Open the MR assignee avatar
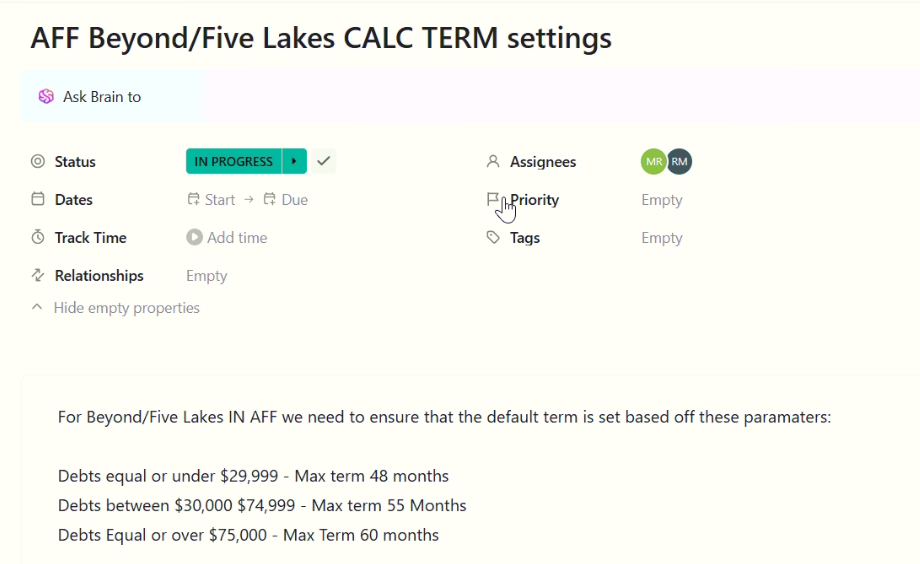This screenshot has height=564, width=920. pyautogui.click(x=653, y=161)
